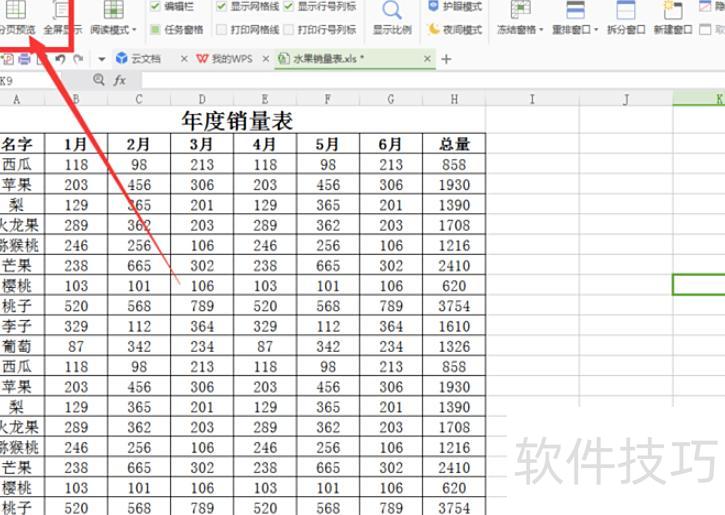Click cell 1326 in 葡萄 row
725x515 pixels.
pyautogui.click(x=454, y=346)
